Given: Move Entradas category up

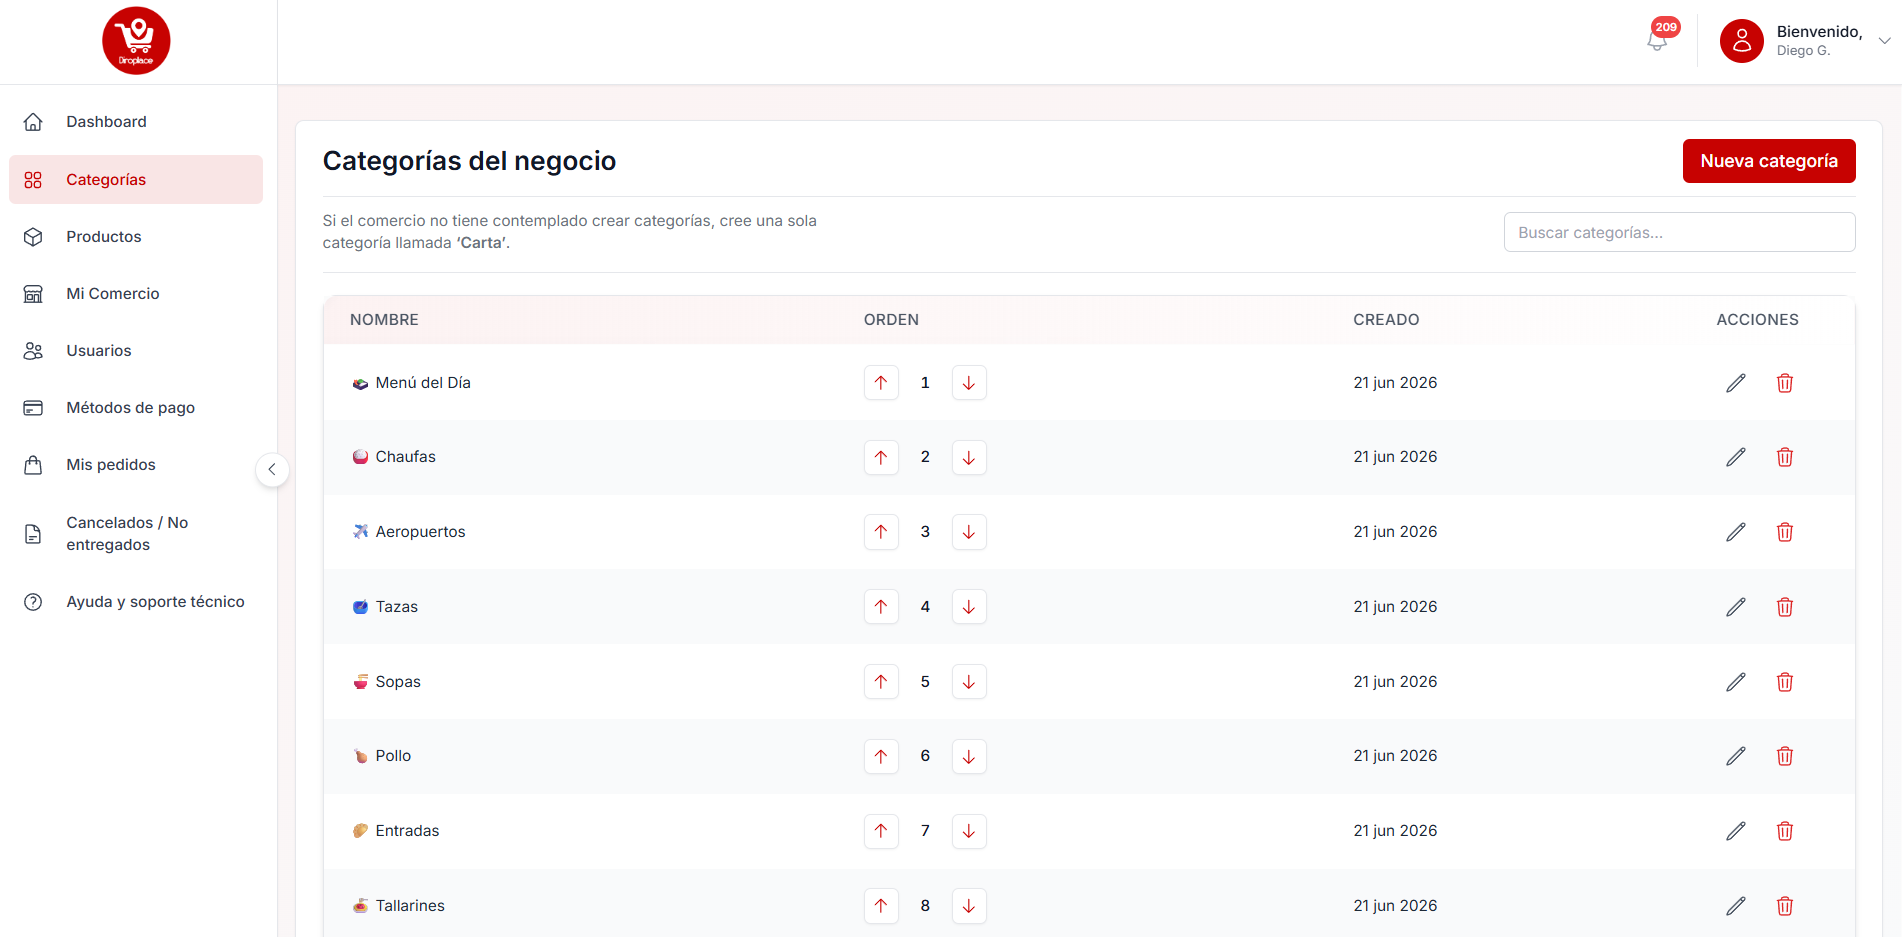Looking at the screenshot, I should (881, 831).
